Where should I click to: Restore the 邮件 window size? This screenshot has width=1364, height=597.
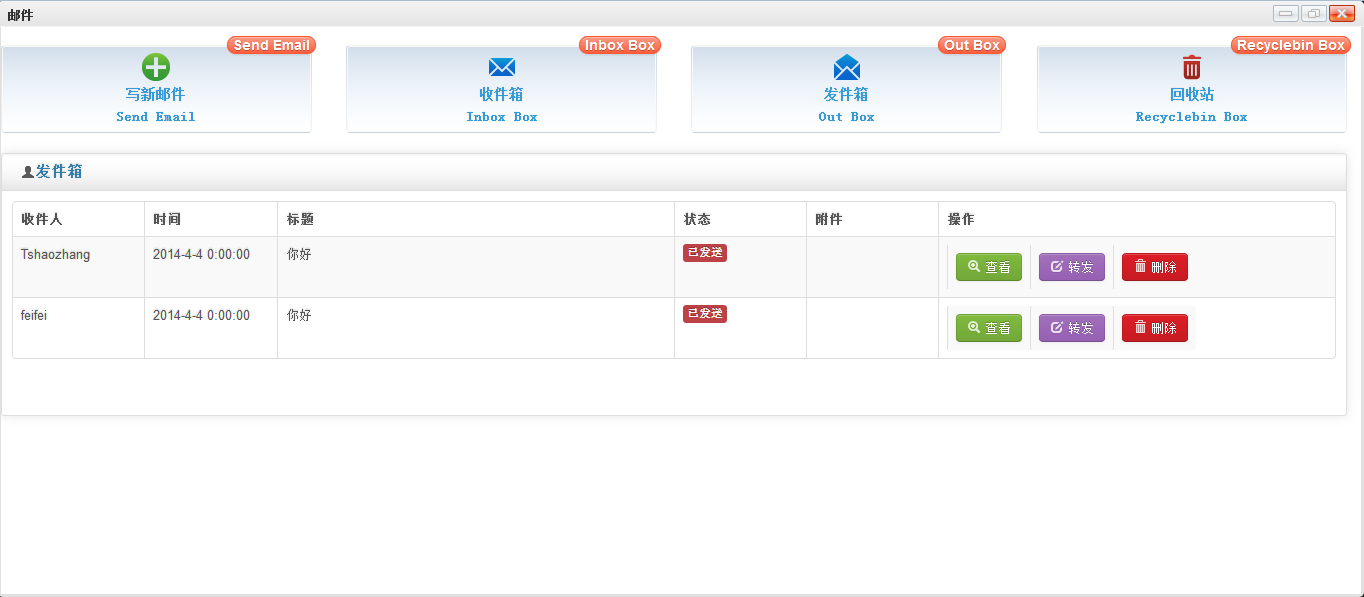tap(1313, 13)
